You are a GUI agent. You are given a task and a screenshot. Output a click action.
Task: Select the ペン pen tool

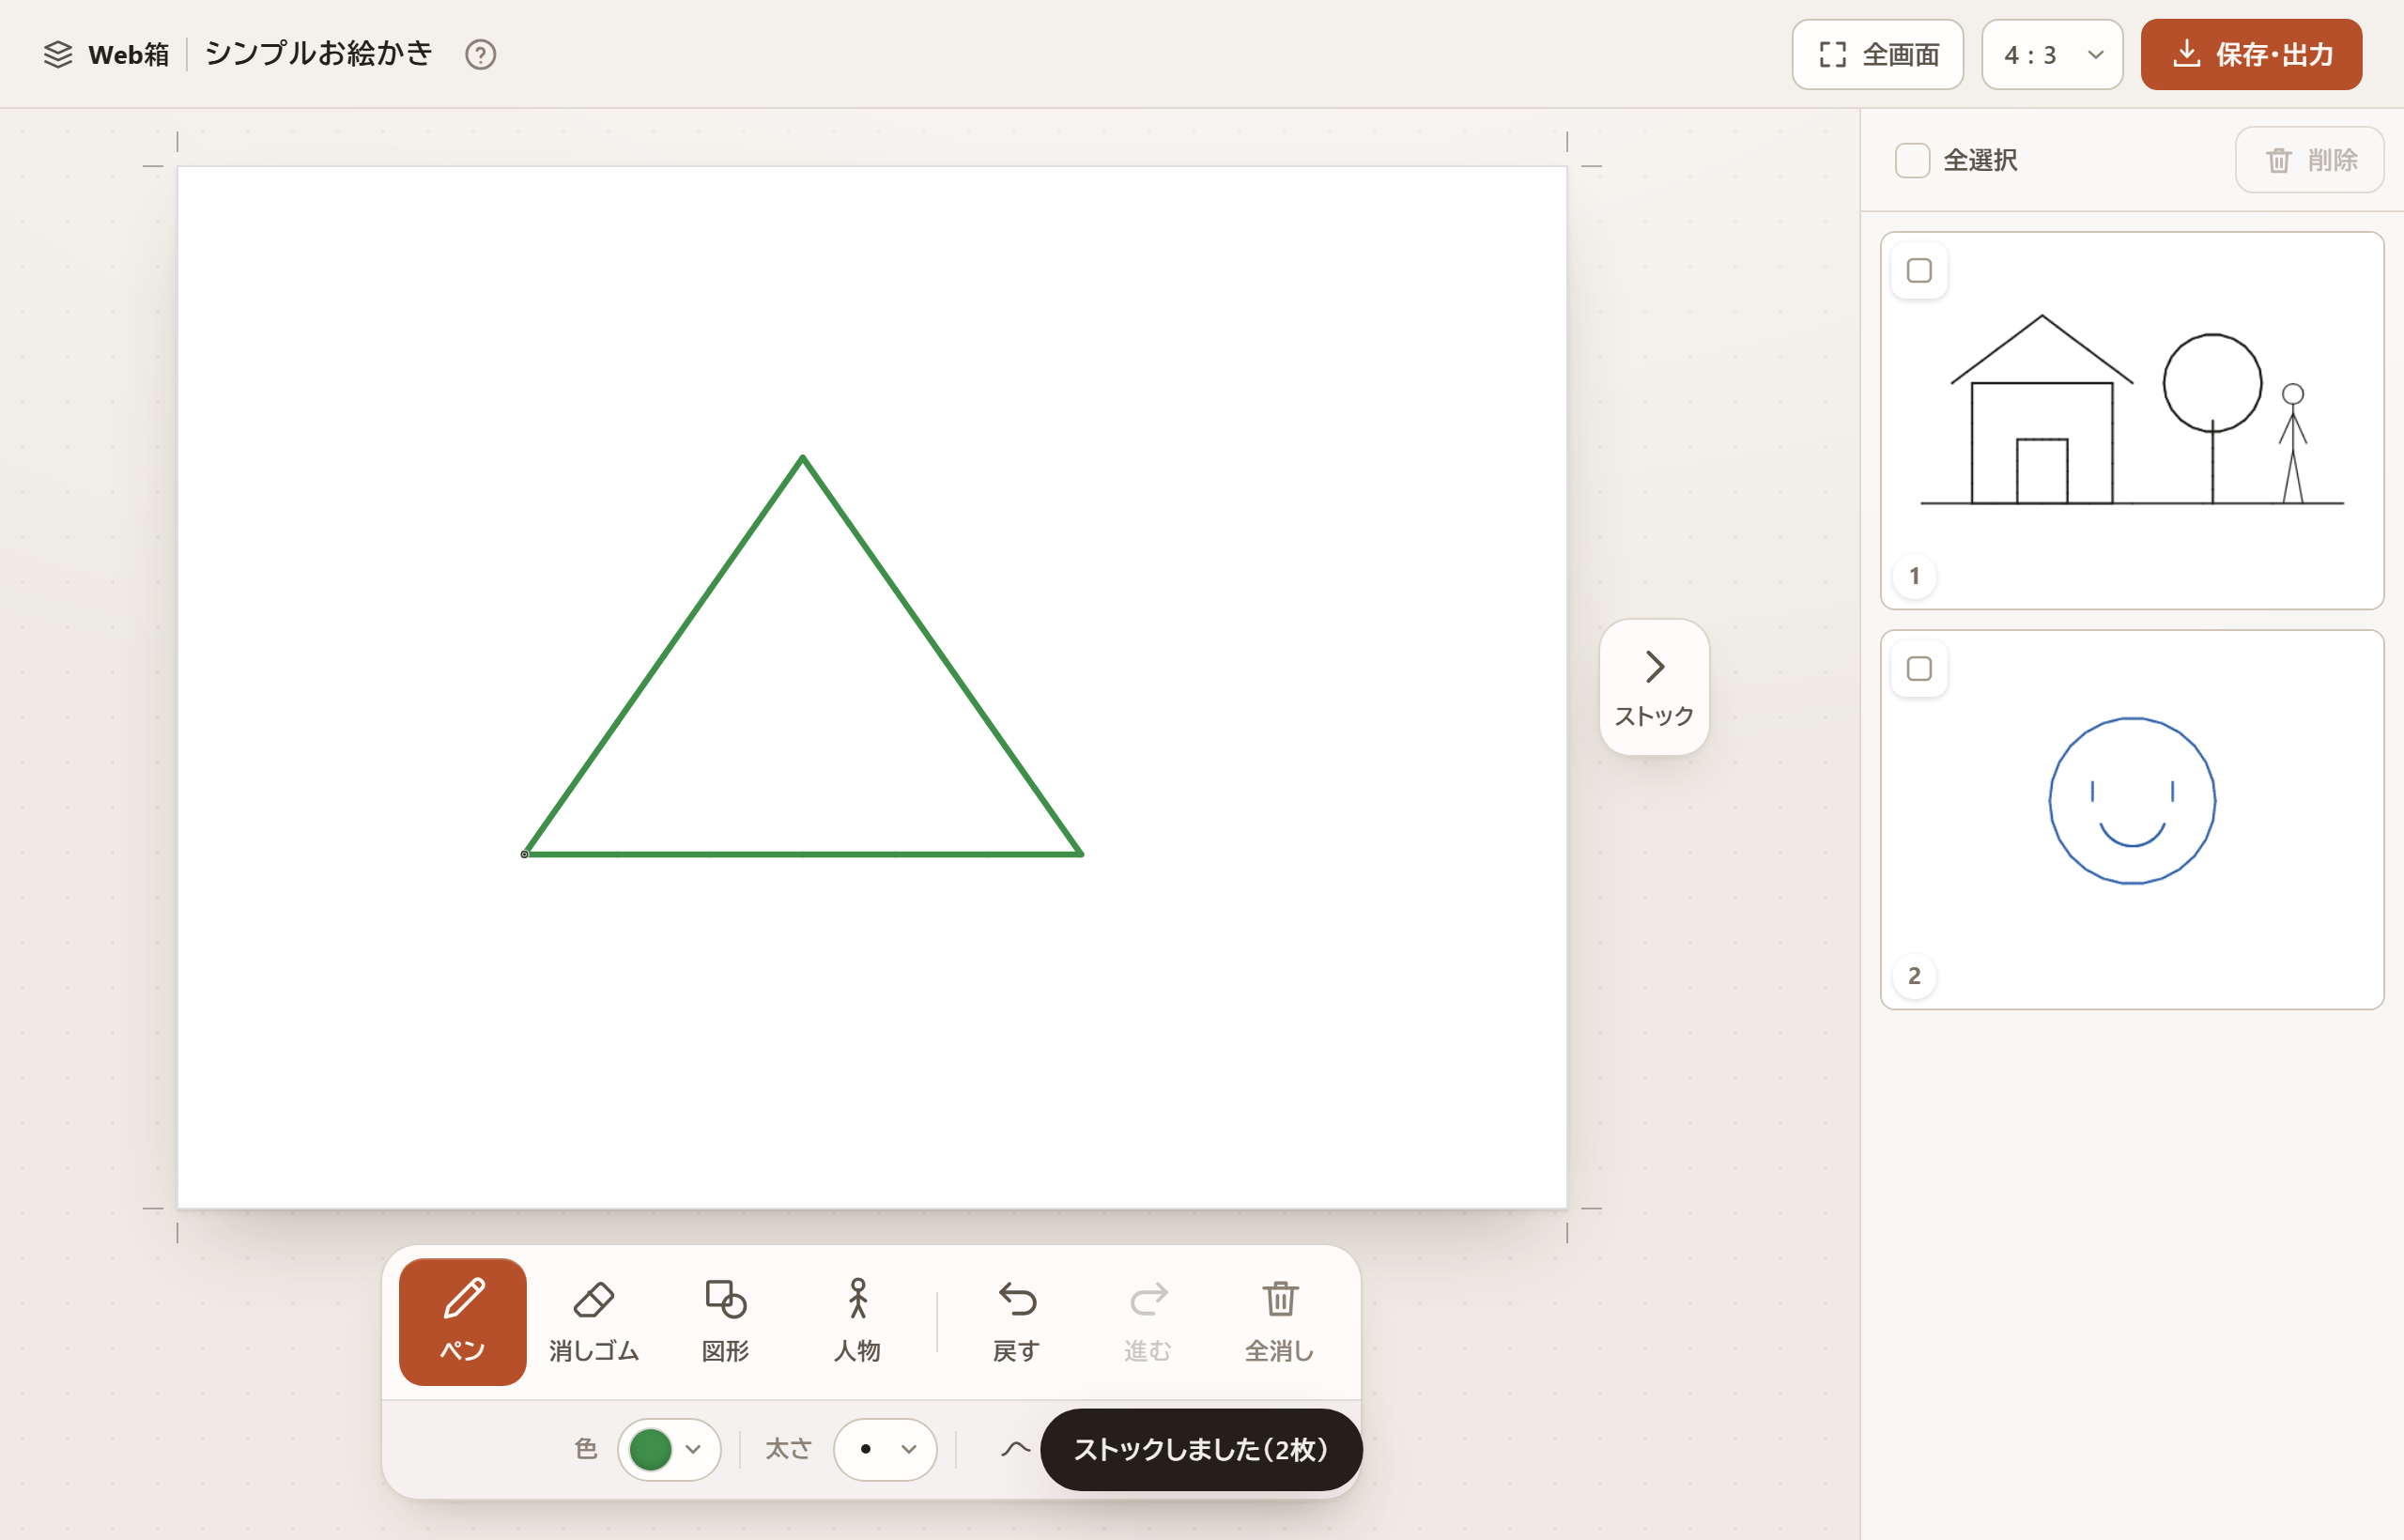pyautogui.click(x=462, y=1321)
